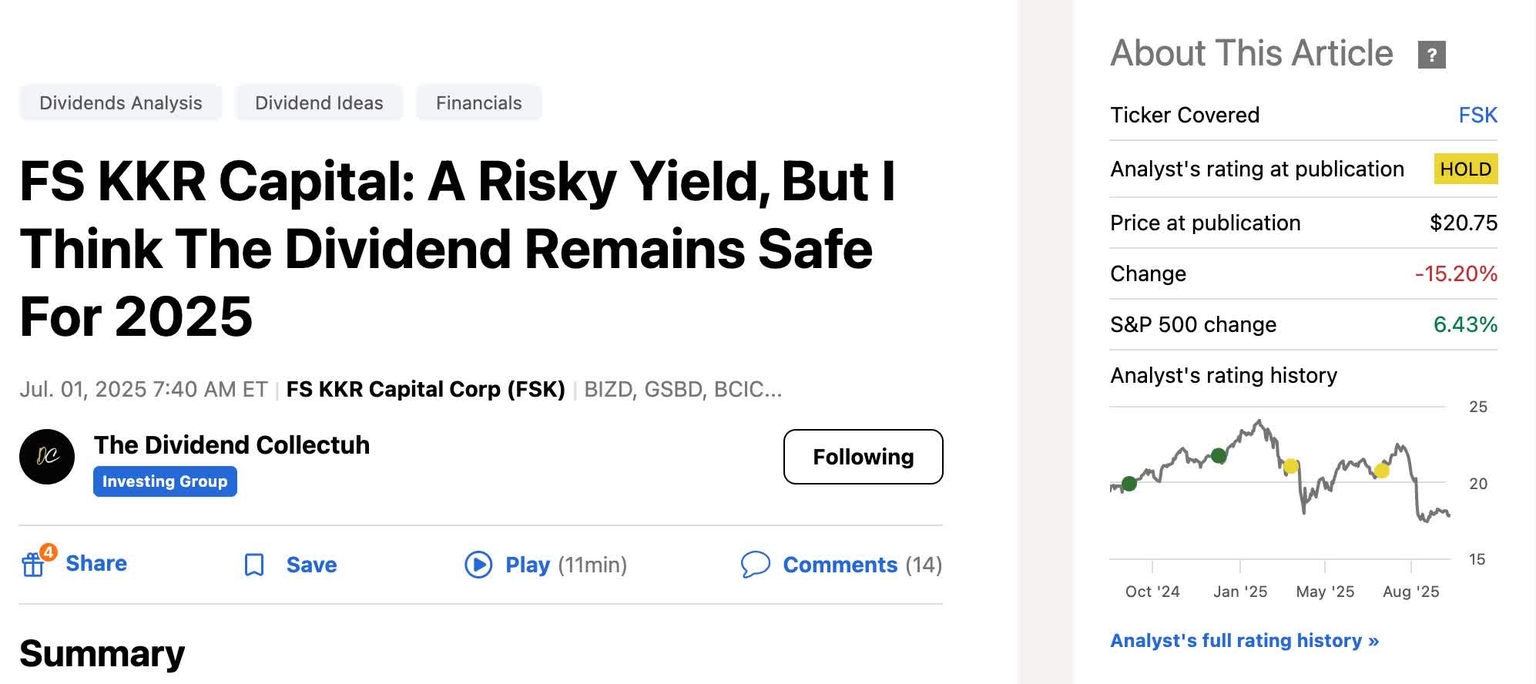Viewport: 1536px width, 684px height.
Task: Open the FS KKR Capital Corp (FSK) page
Action: pos(424,389)
